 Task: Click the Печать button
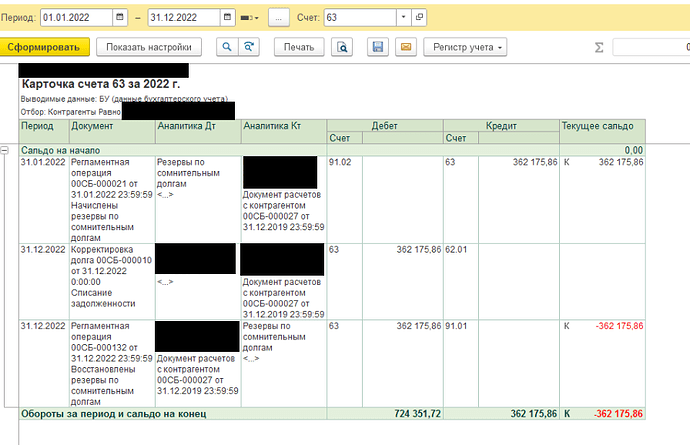tap(299, 47)
